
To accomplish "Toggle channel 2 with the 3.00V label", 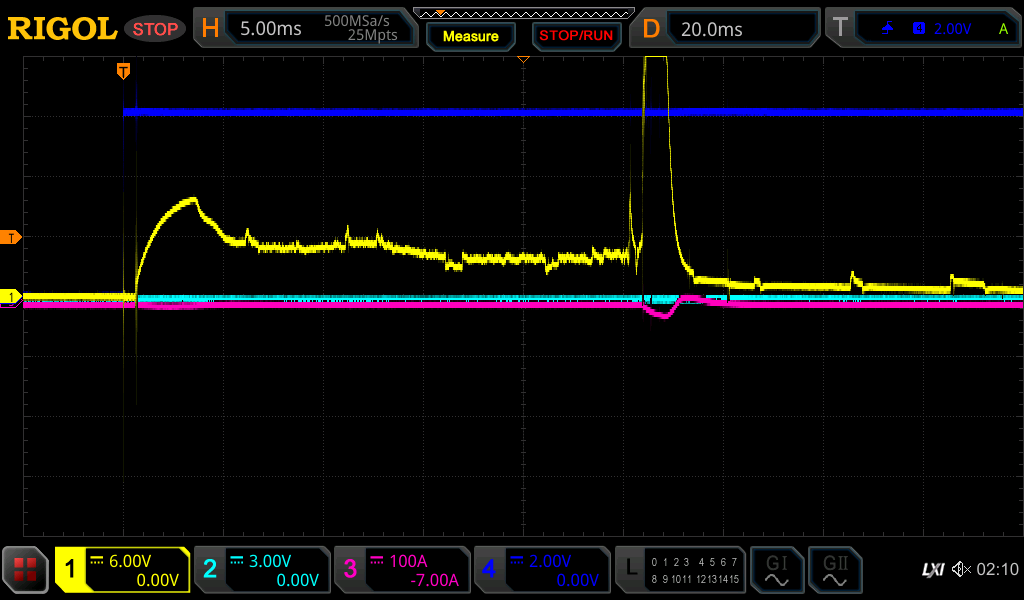I will pyautogui.click(x=262, y=570).
